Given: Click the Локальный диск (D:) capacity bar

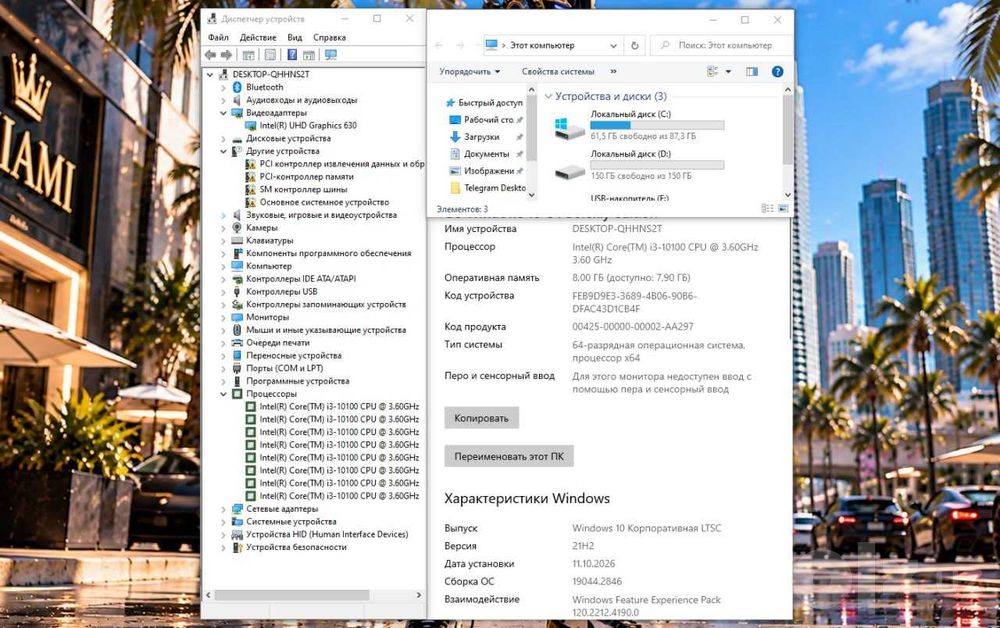Looking at the screenshot, I should [x=657, y=165].
